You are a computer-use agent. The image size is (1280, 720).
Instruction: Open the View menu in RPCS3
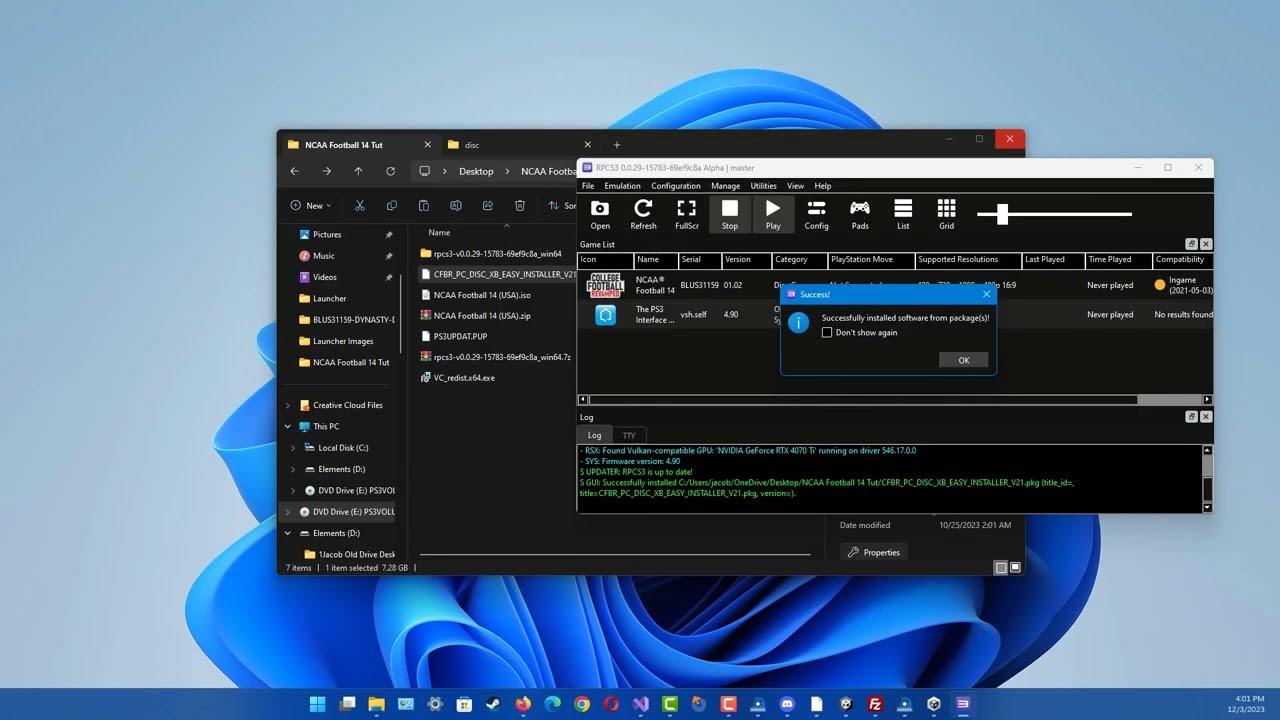point(795,186)
